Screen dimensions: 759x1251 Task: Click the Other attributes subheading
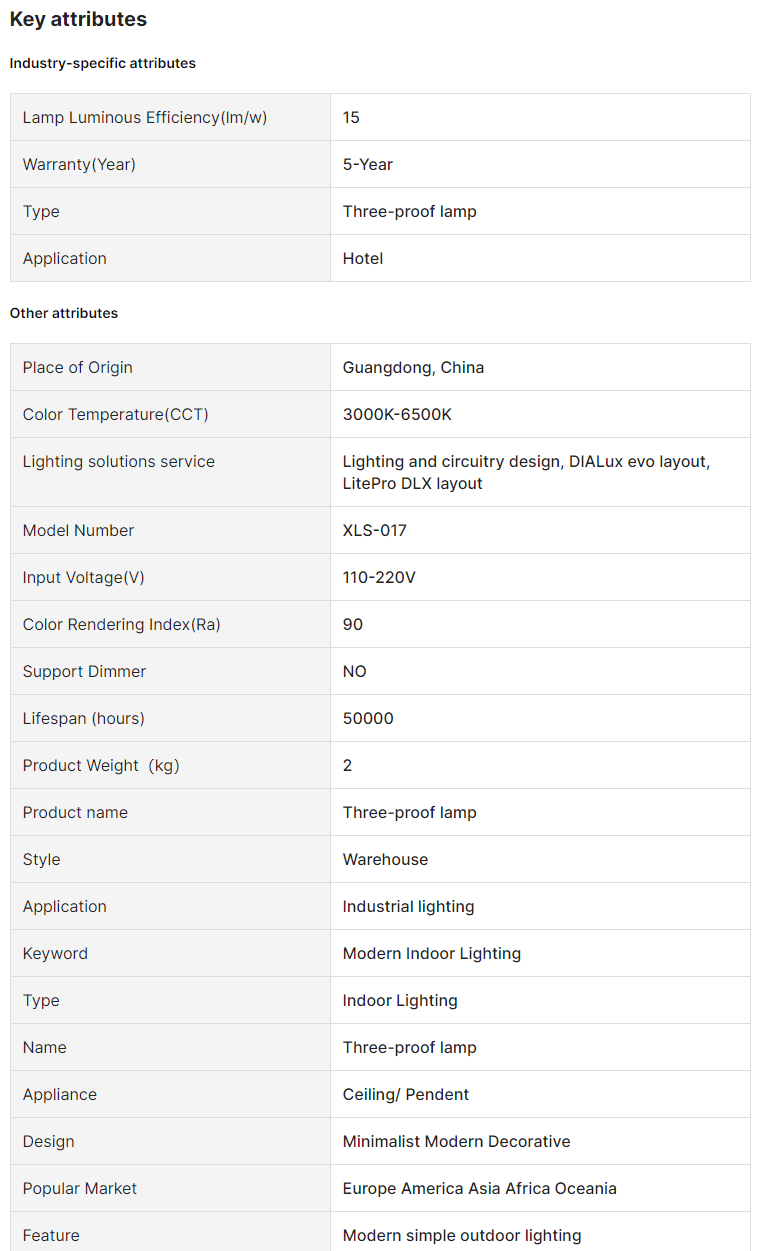(x=64, y=313)
